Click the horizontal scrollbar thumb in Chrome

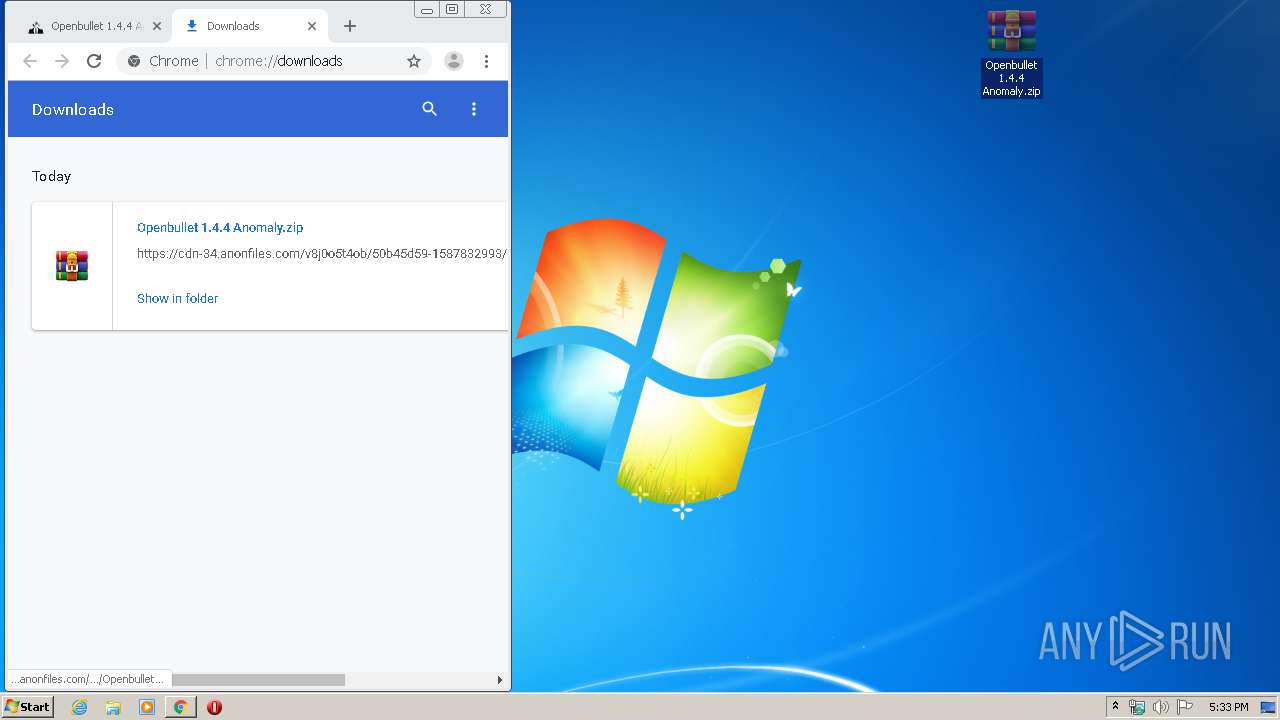click(258, 680)
